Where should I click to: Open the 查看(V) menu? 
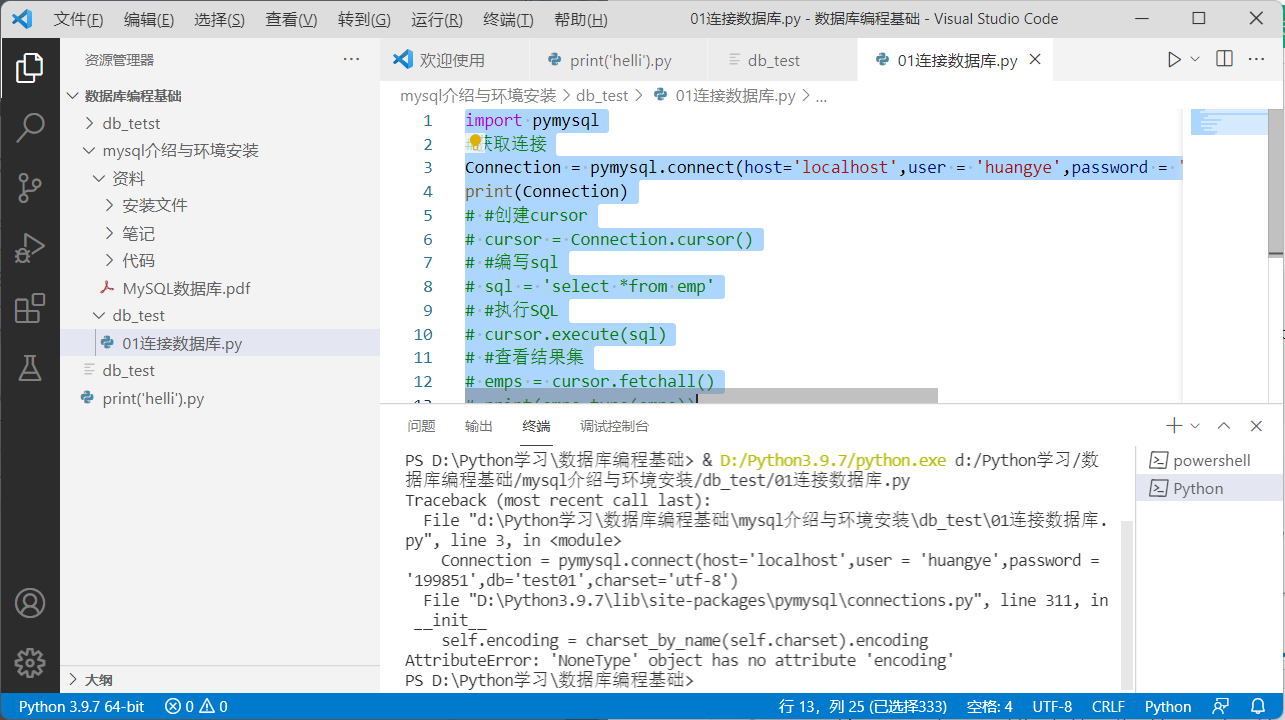click(x=291, y=20)
